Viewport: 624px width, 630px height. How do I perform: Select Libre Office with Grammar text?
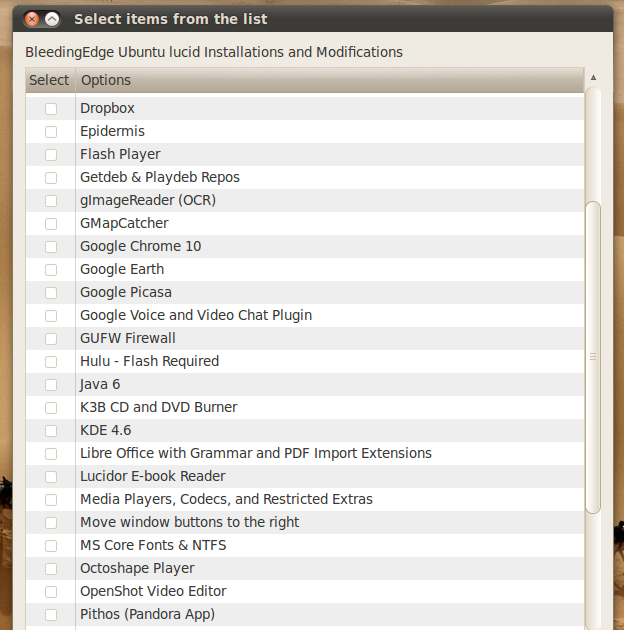pos(256,453)
